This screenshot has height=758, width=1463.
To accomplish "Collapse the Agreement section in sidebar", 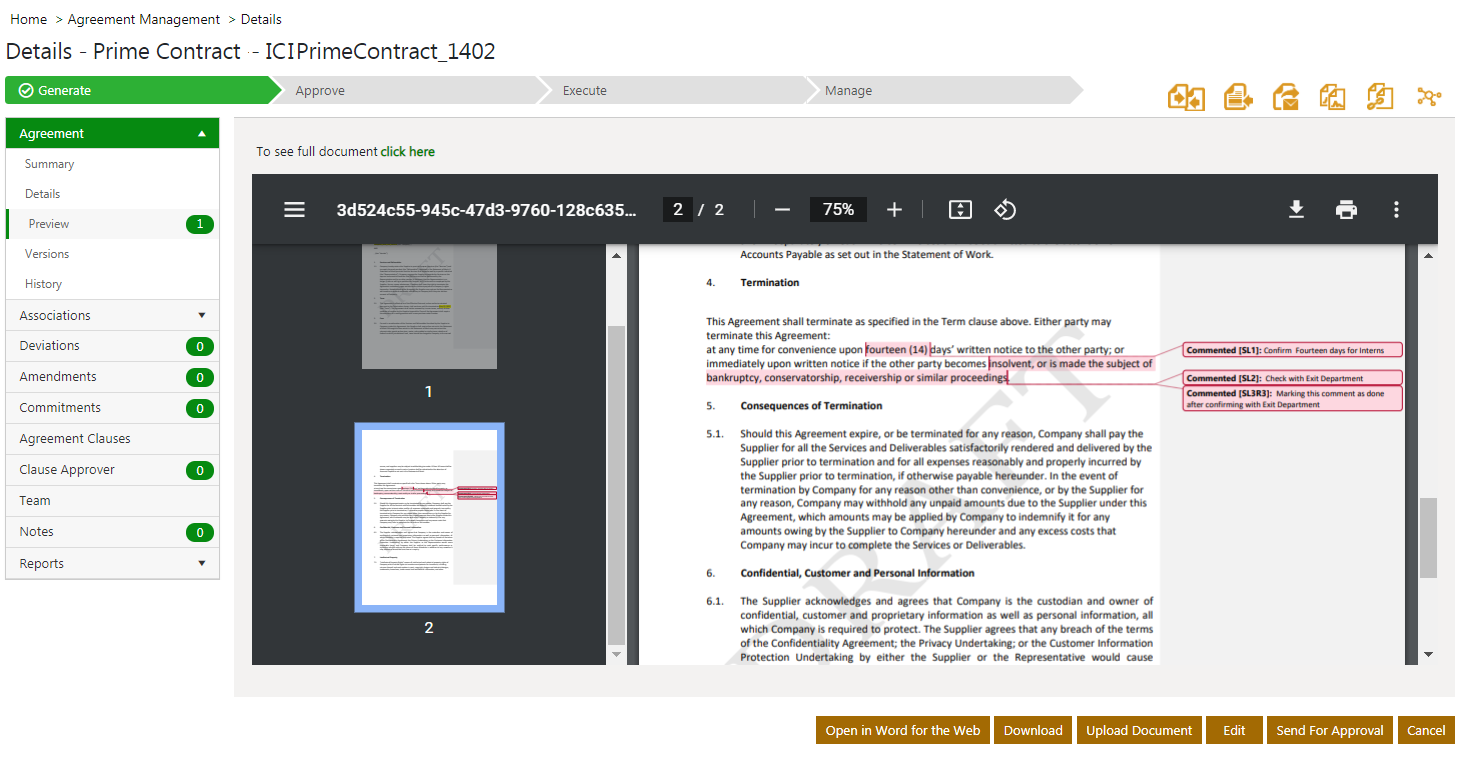I will tap(201, 134).
